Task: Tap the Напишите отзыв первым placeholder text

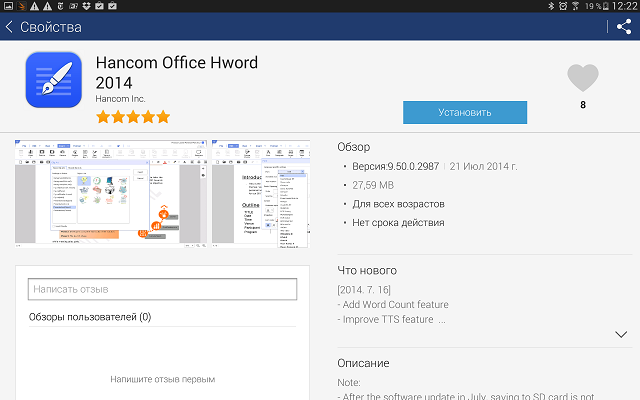Action: click(x=162, y=379)
